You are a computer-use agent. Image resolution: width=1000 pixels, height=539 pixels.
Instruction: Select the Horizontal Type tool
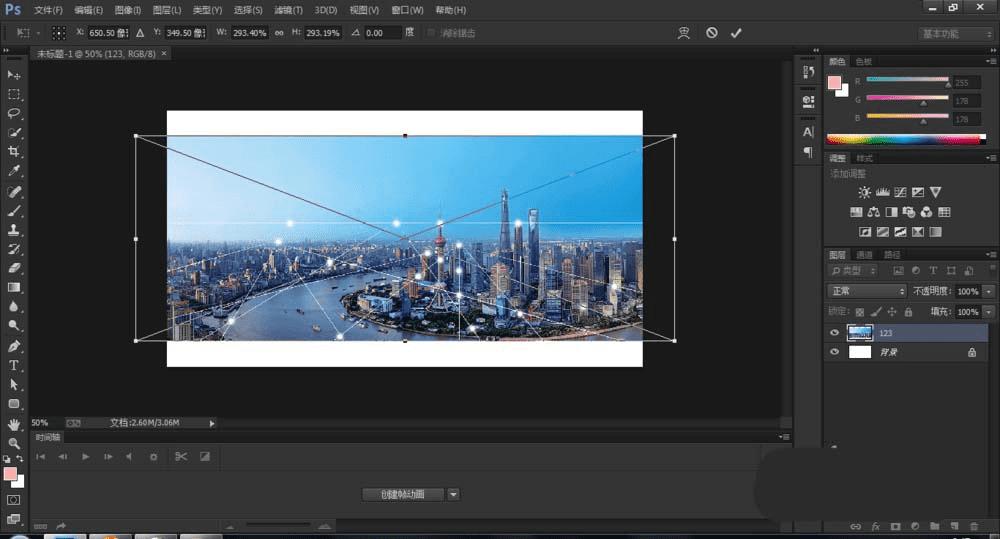click(14, 365)
